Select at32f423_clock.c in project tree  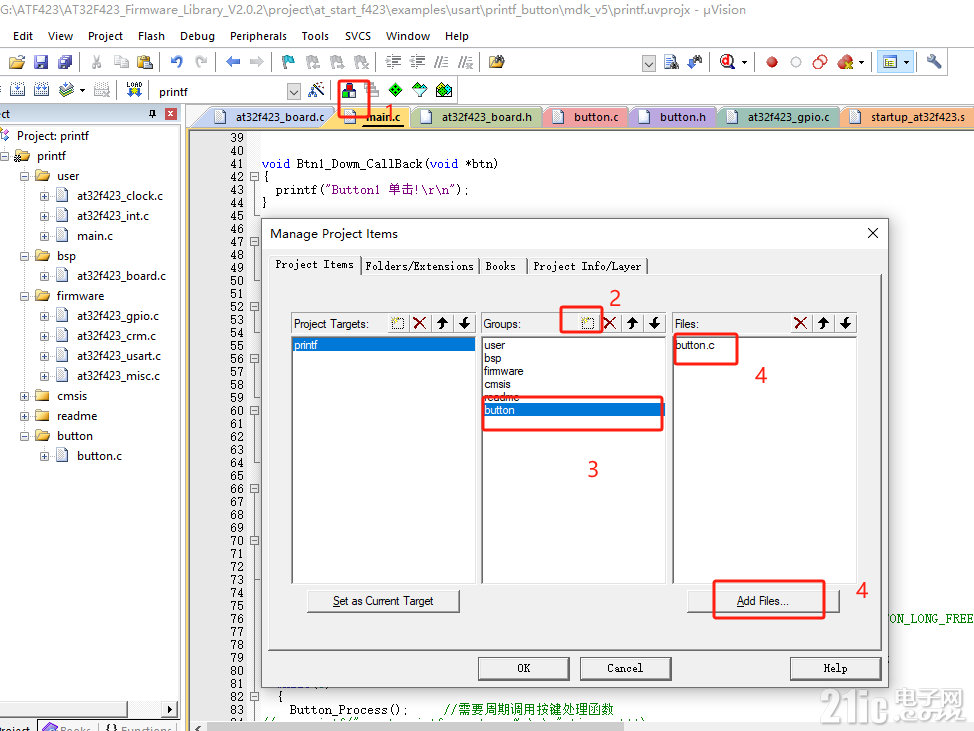pos(120,196)
